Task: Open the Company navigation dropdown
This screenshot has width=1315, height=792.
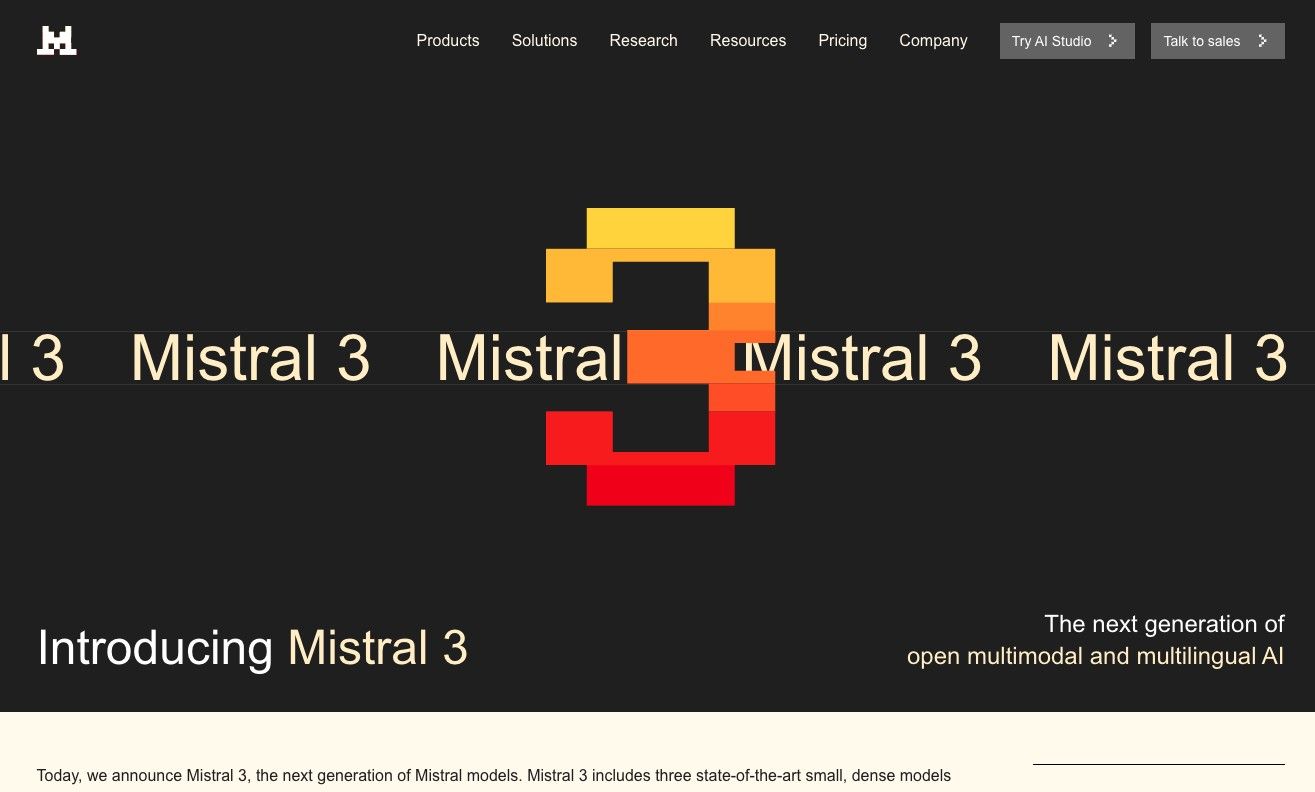Action: coord(933,41)
